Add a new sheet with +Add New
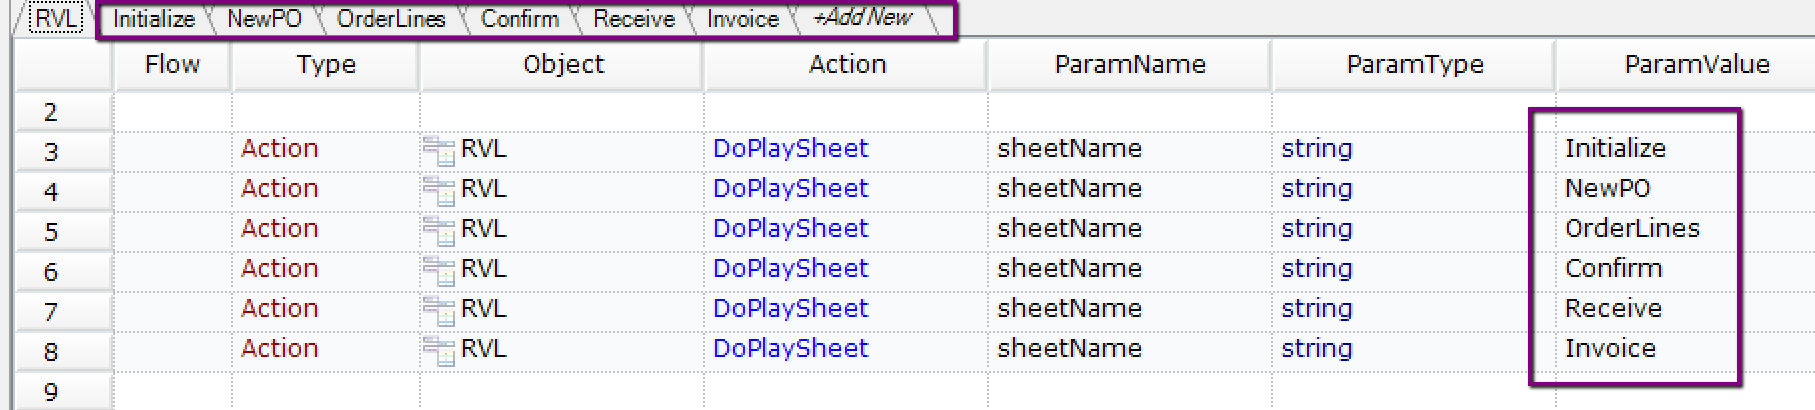 point(862,18)
